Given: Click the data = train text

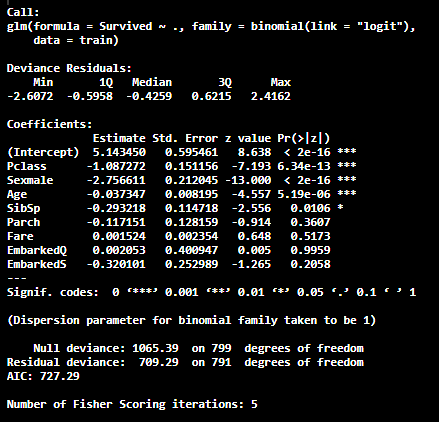Looking at the screenshot, I should (76, 40).
